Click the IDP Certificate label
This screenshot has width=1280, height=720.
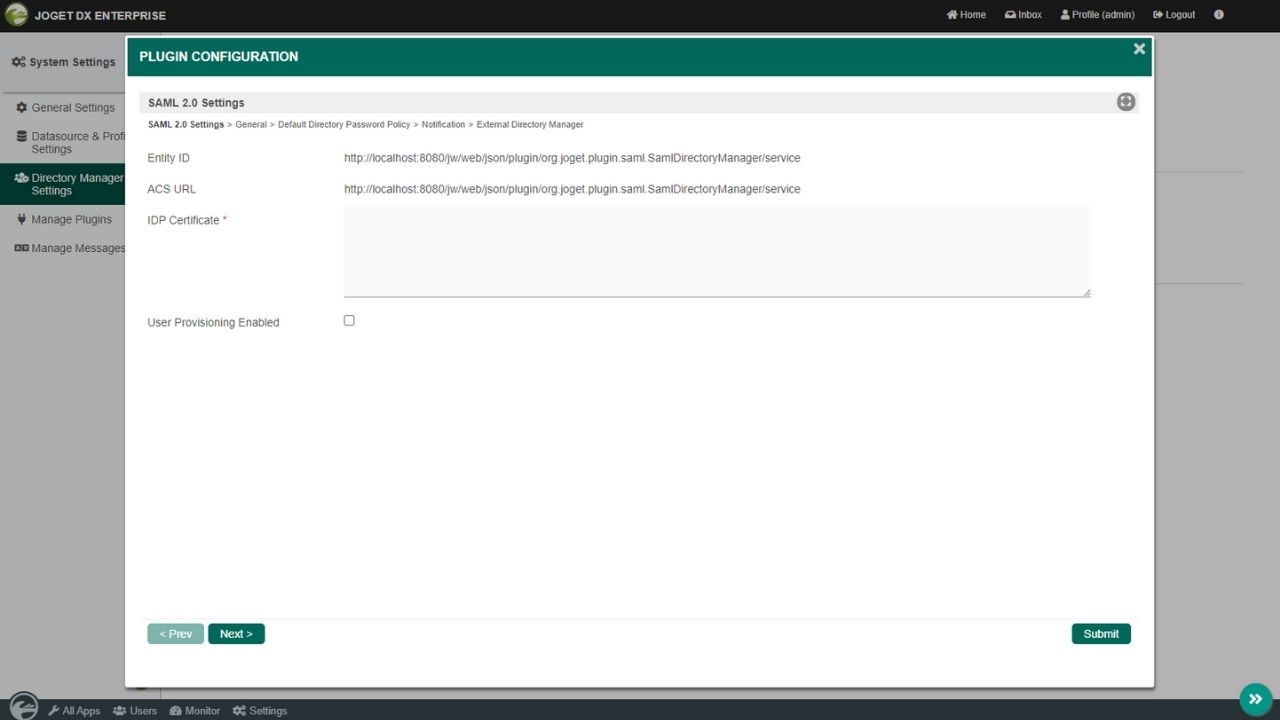(x=183, y=220)
